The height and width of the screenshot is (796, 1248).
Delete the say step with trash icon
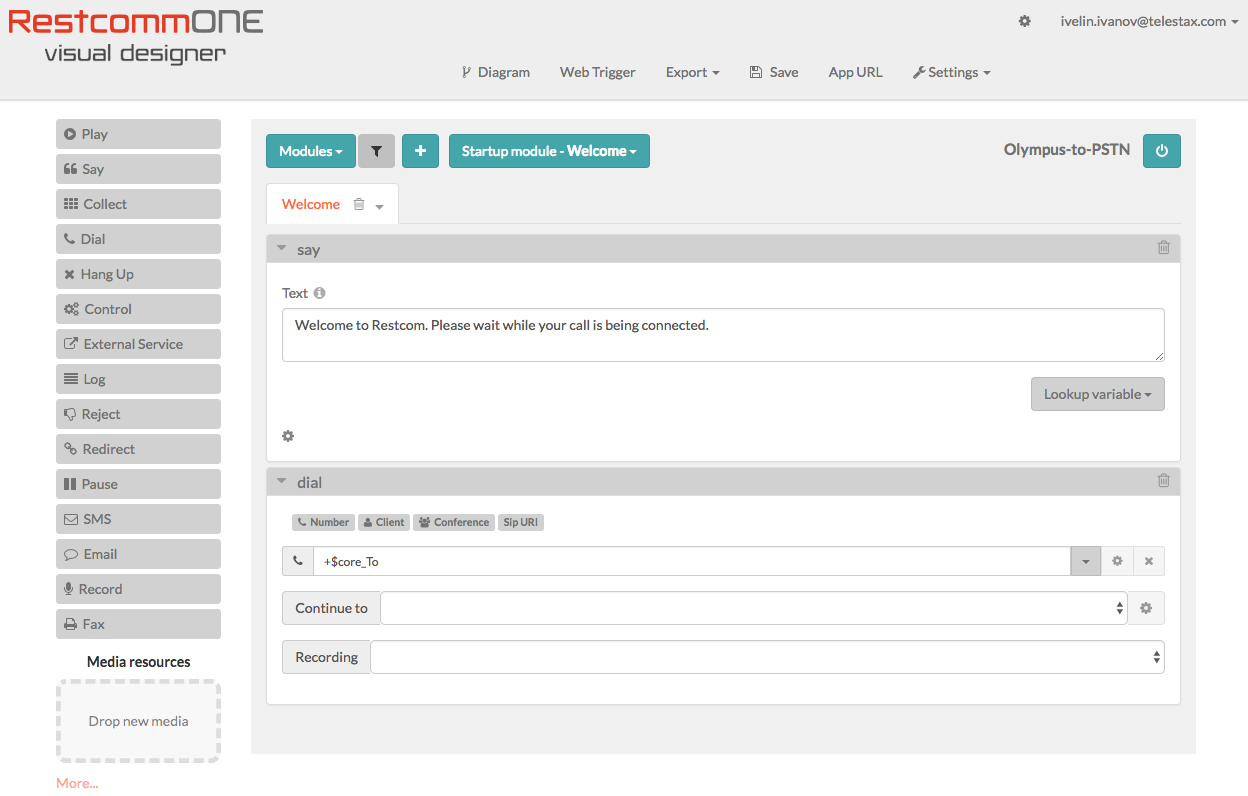point(1163,248)
